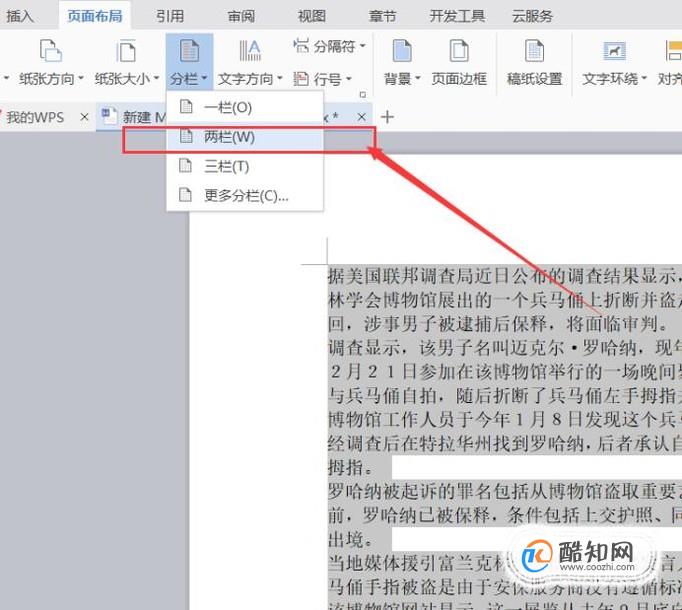682x610 pixels.
Task: Expand the 文字环绕 dropdown arrow
Action: 644,79
